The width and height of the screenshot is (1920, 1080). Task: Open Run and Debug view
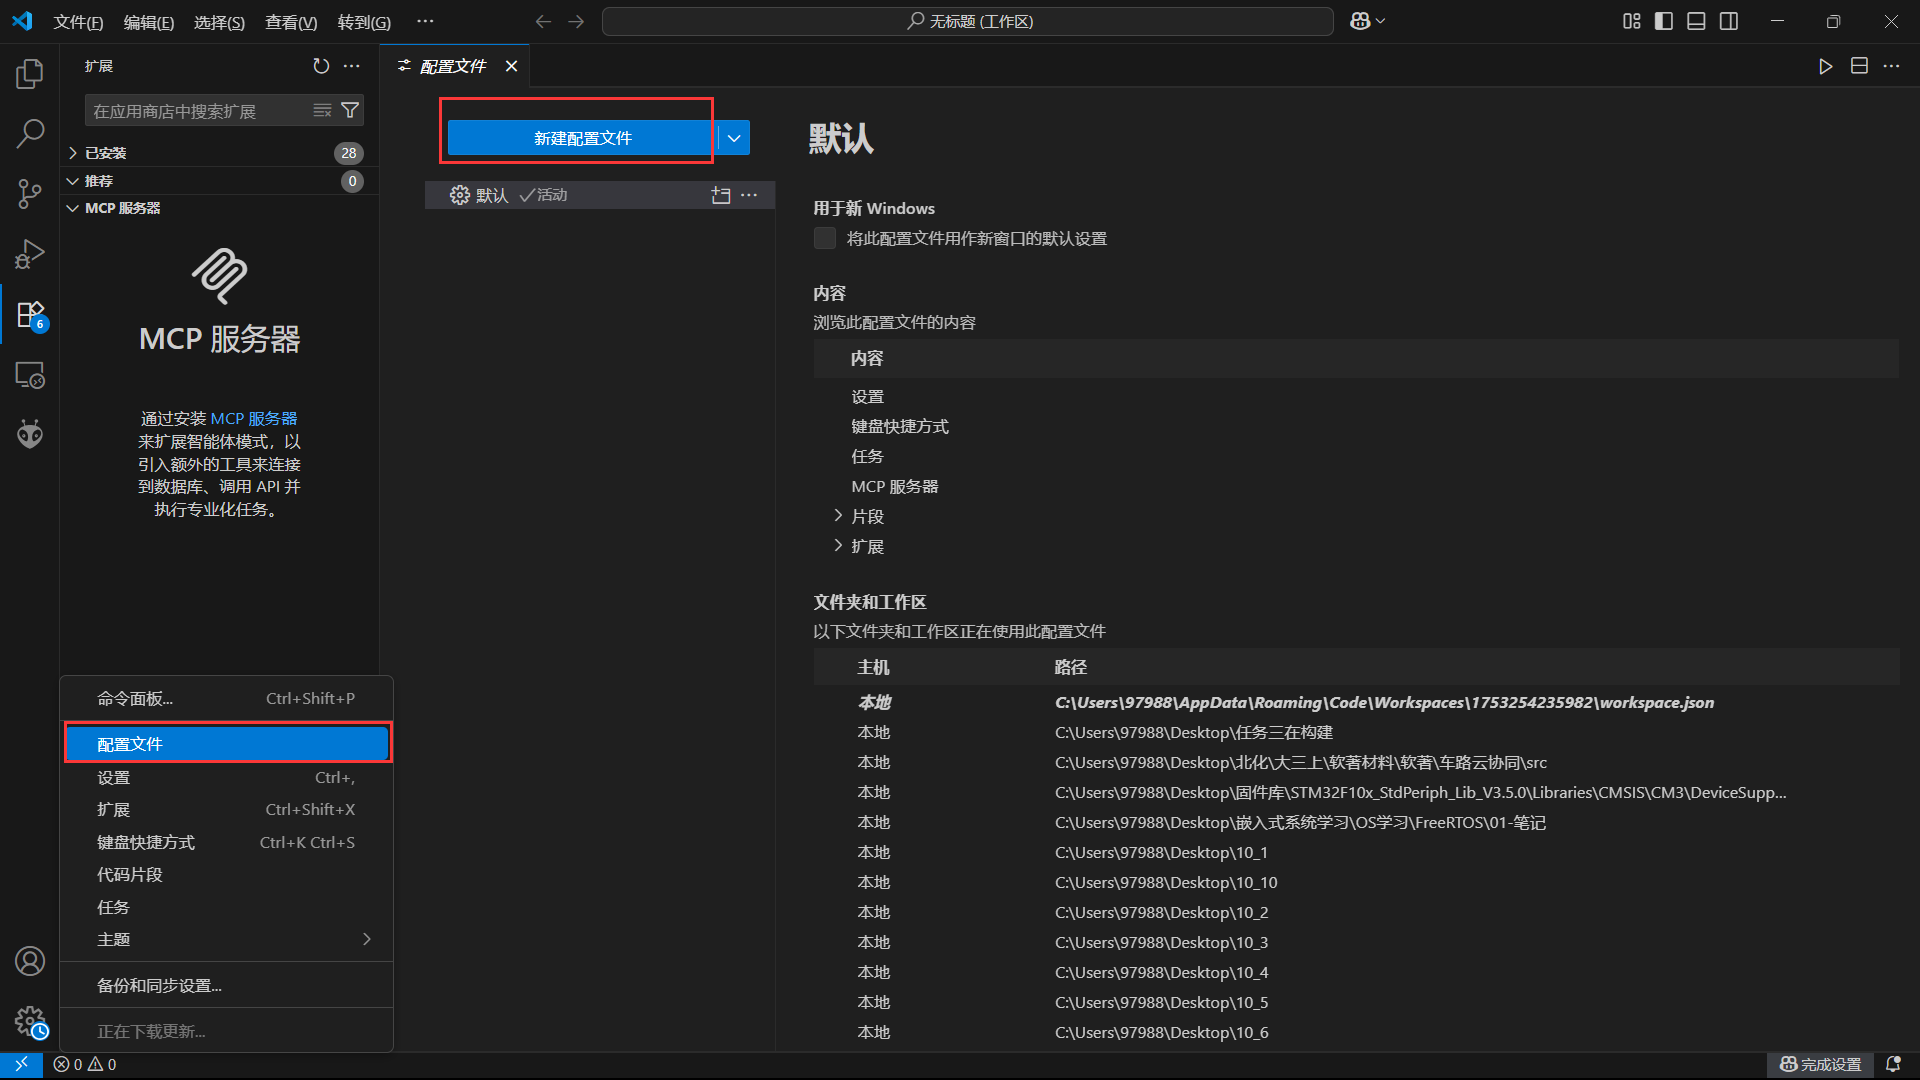30,254
